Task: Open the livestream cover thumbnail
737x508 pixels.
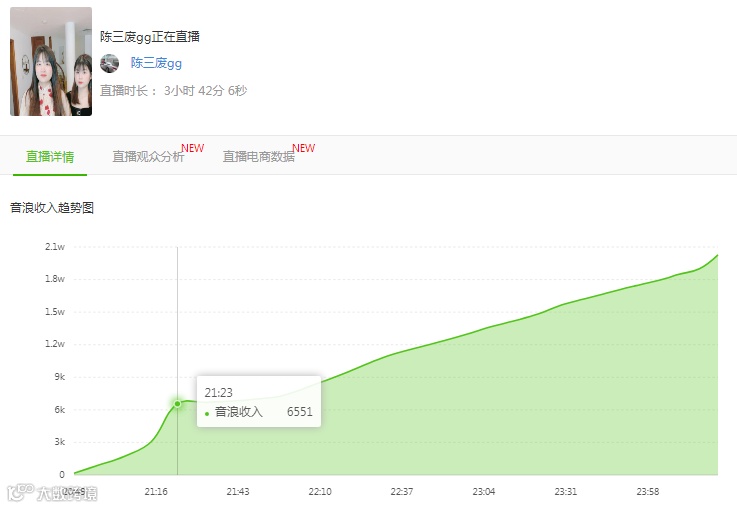Action: (x=51, y=62)
